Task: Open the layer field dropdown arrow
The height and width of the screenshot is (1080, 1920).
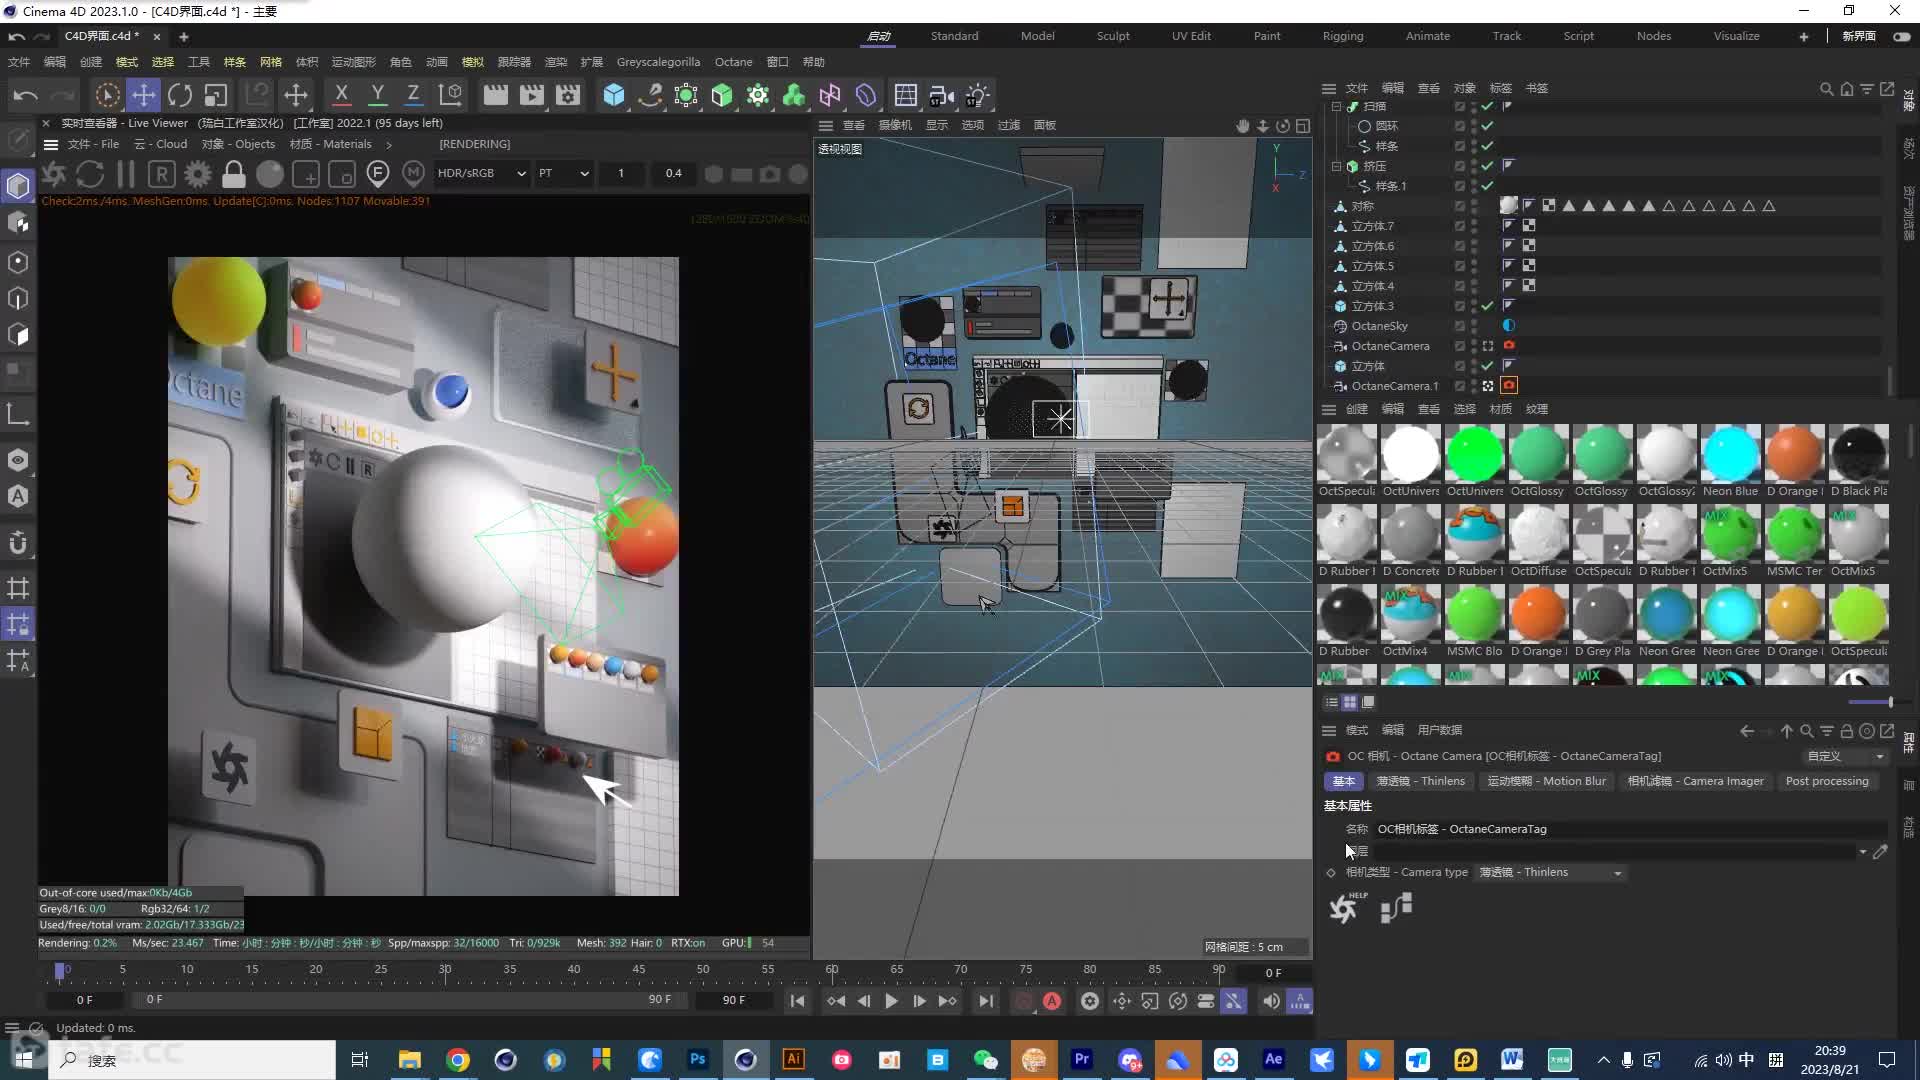Action: click(x=1862, y=852)
